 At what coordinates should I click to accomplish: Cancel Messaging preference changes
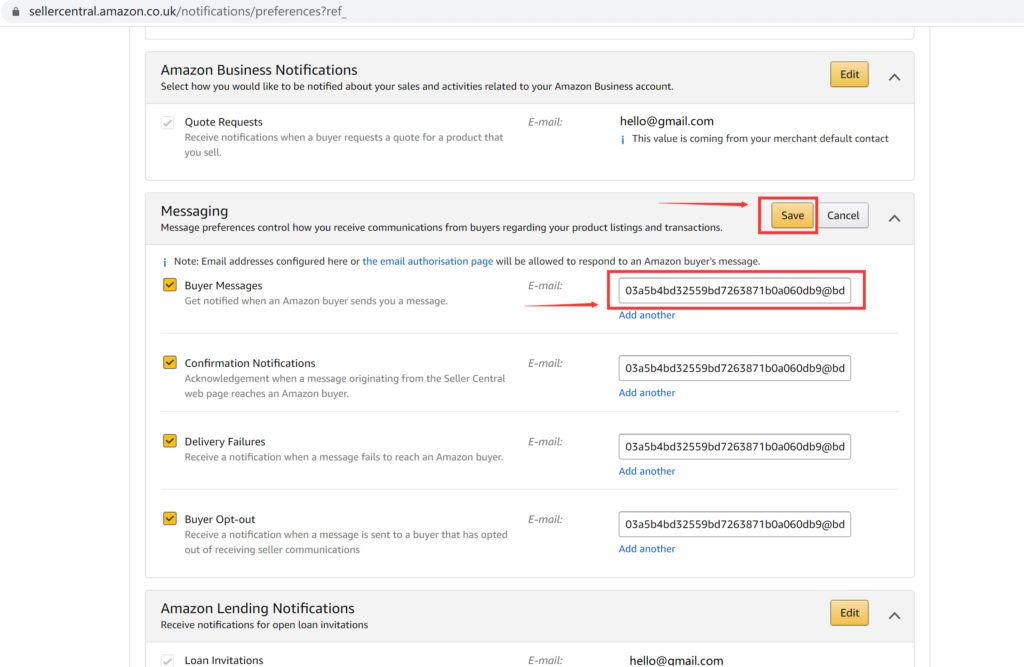pyautogui.click(x=842, y=216)
